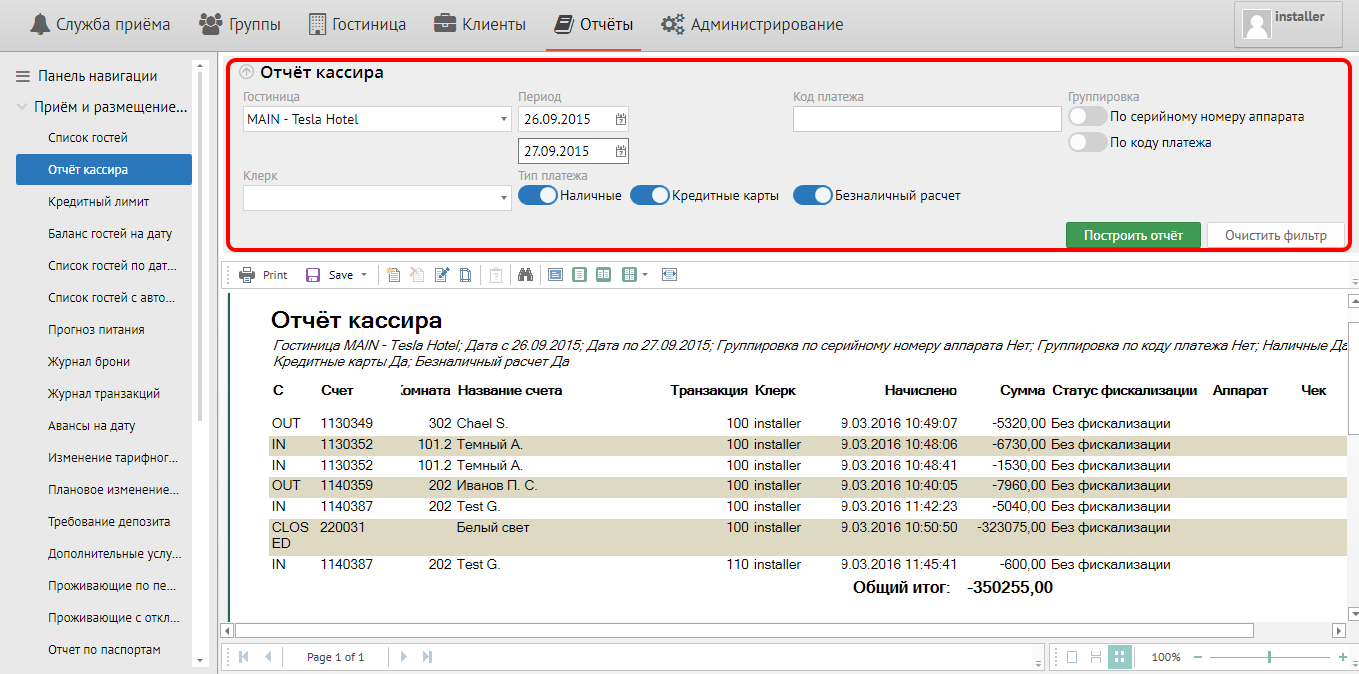Toggle the Кредитные карты switch
The height and width of the screenshot is (674, 1359).
click(x=650, y=196)
